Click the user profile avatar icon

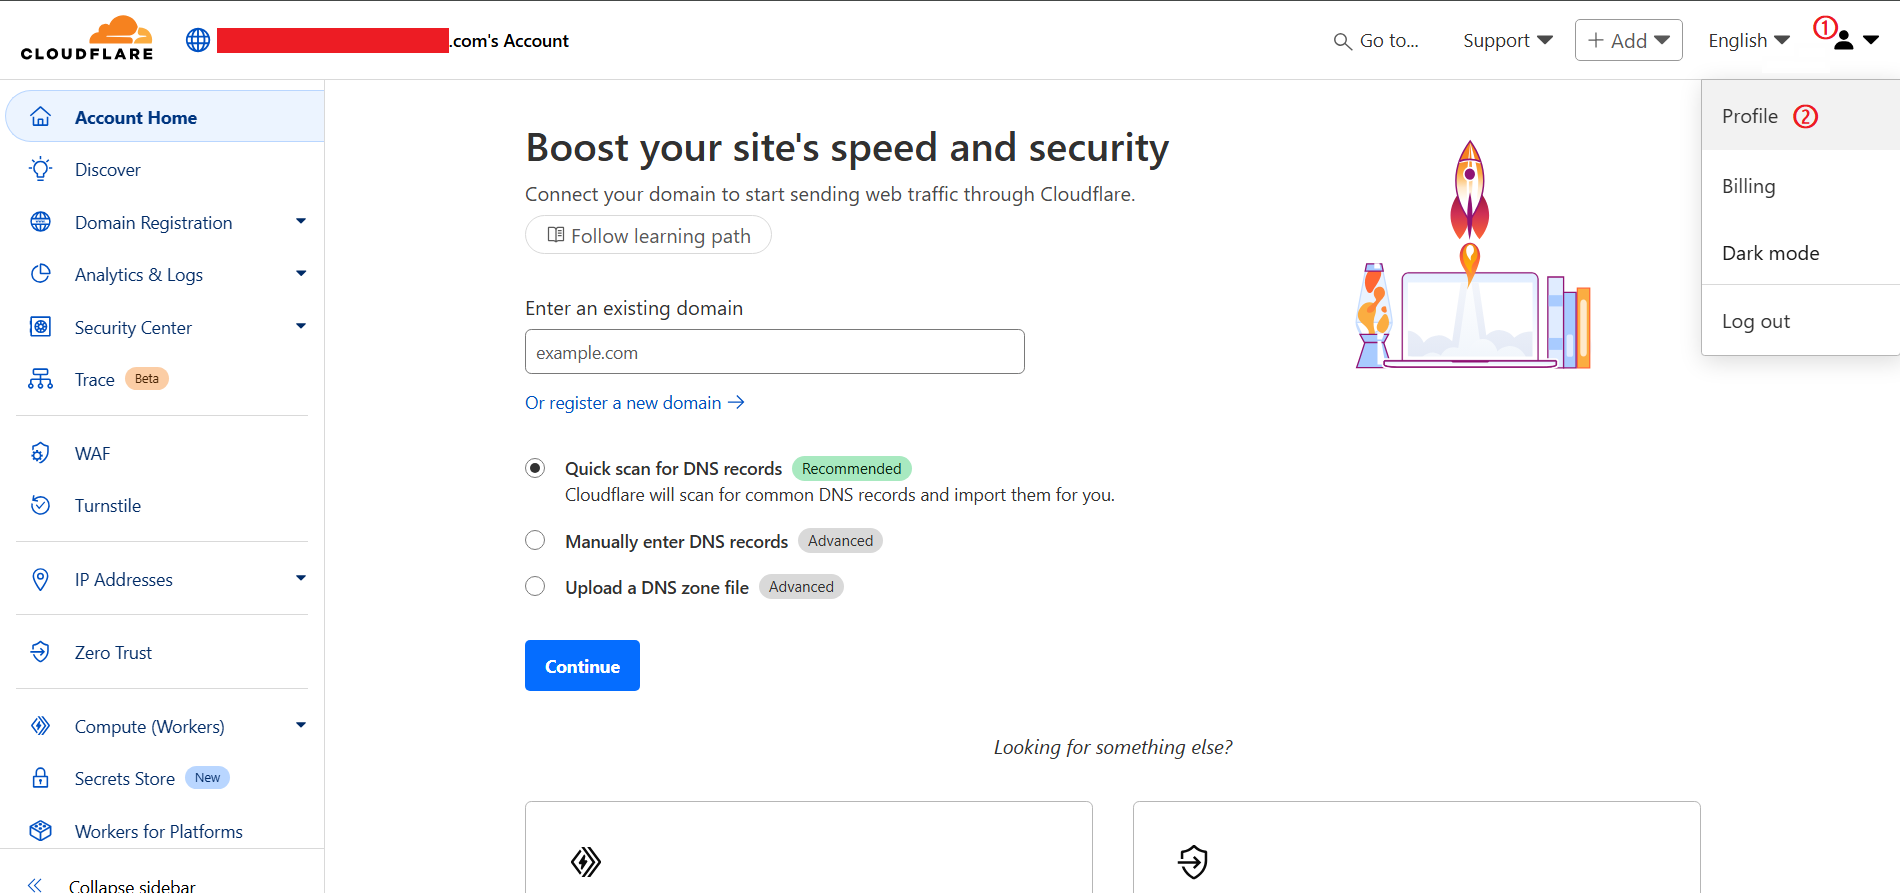tap(1844, 40)
